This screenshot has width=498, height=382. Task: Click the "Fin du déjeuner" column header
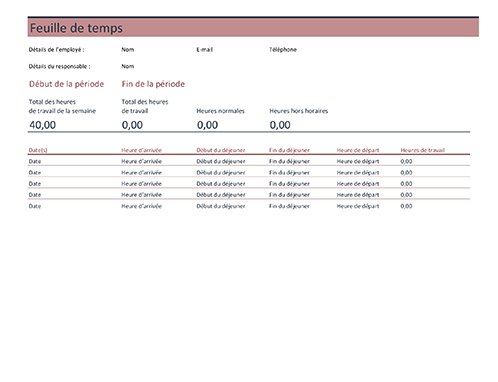(x=289, y=150)
